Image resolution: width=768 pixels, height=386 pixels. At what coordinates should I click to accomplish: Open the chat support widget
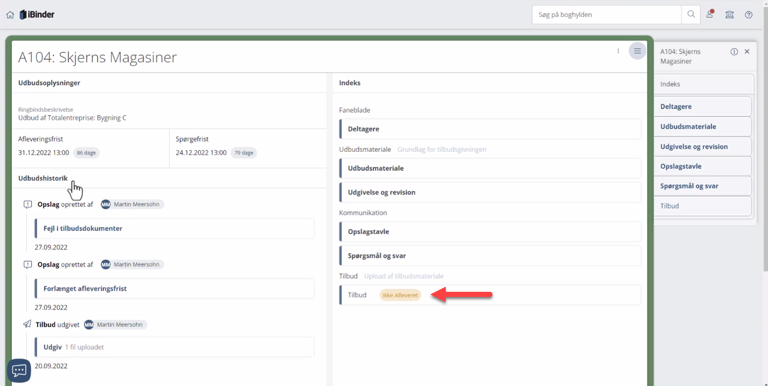[19, 370]
